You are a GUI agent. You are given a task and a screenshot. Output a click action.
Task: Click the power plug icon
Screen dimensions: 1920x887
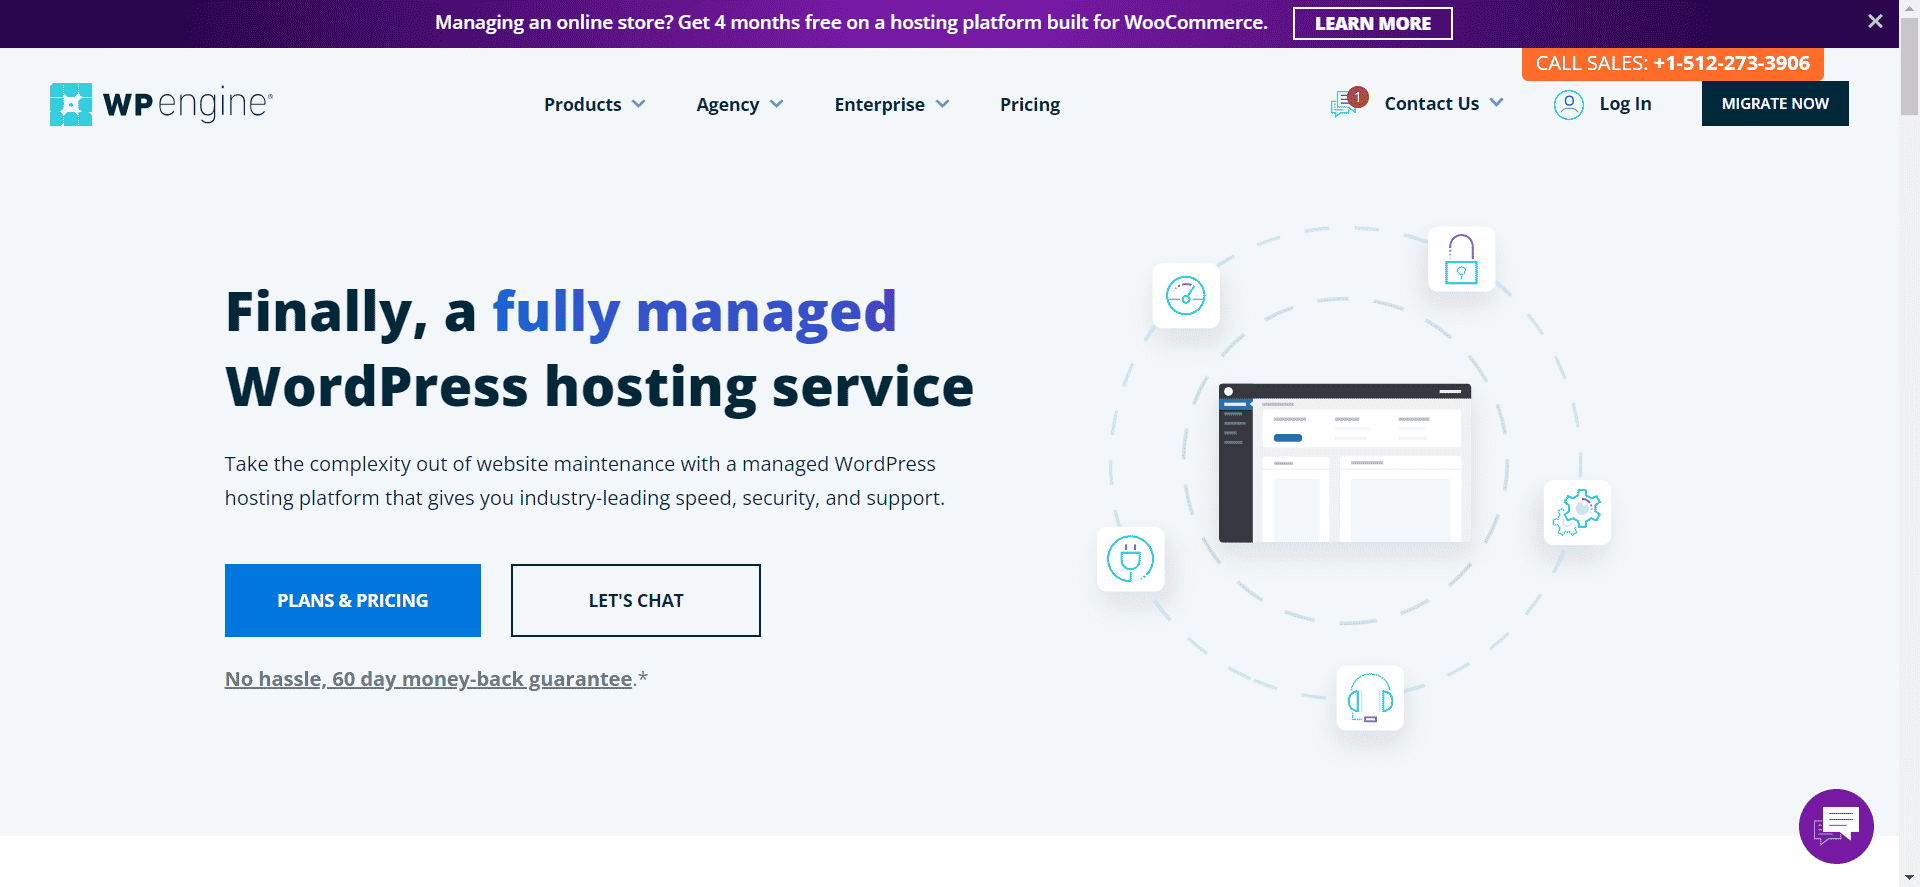coord(1131,559)
